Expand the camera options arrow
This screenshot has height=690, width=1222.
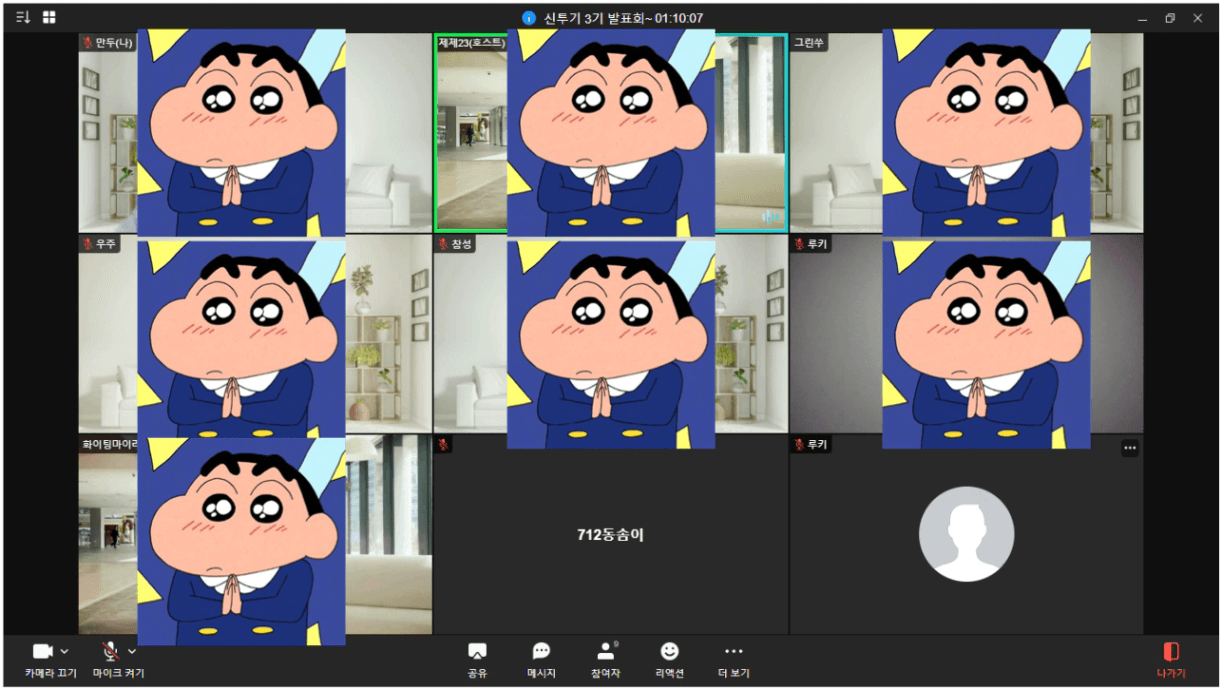pos(65,651)
